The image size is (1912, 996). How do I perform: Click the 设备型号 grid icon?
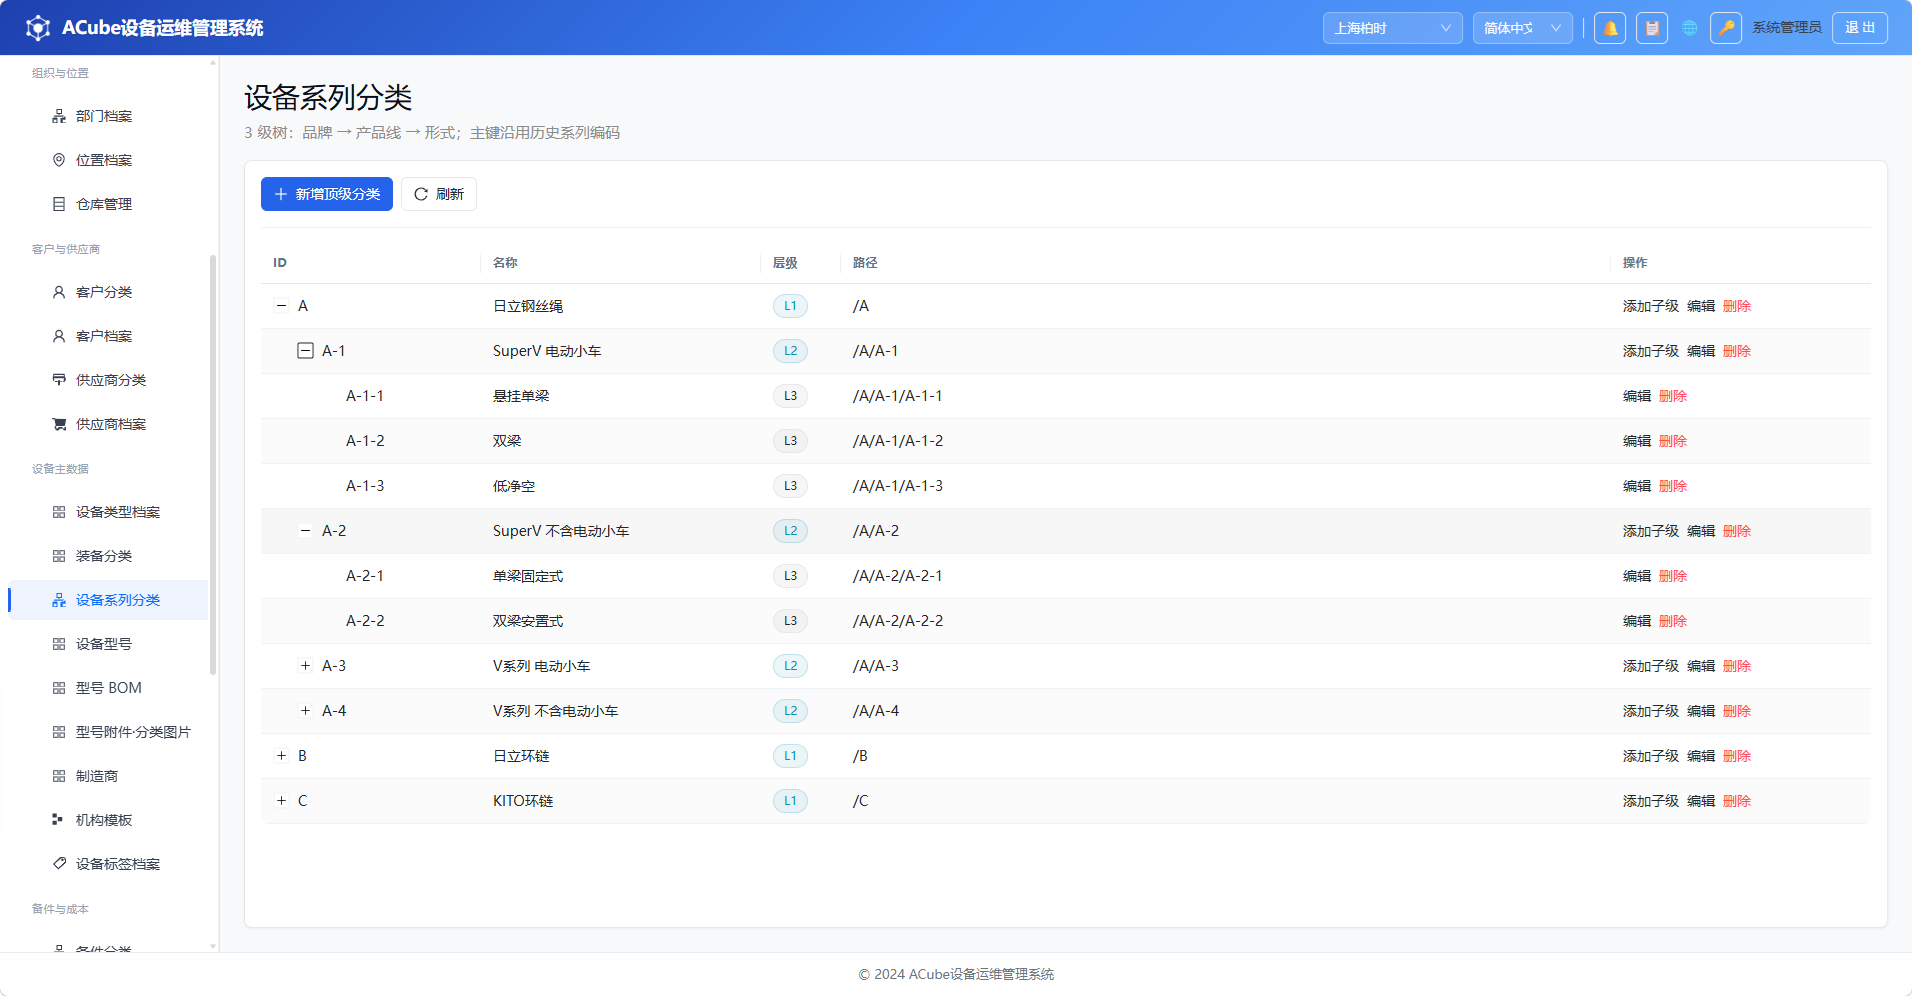coord(59,644)
